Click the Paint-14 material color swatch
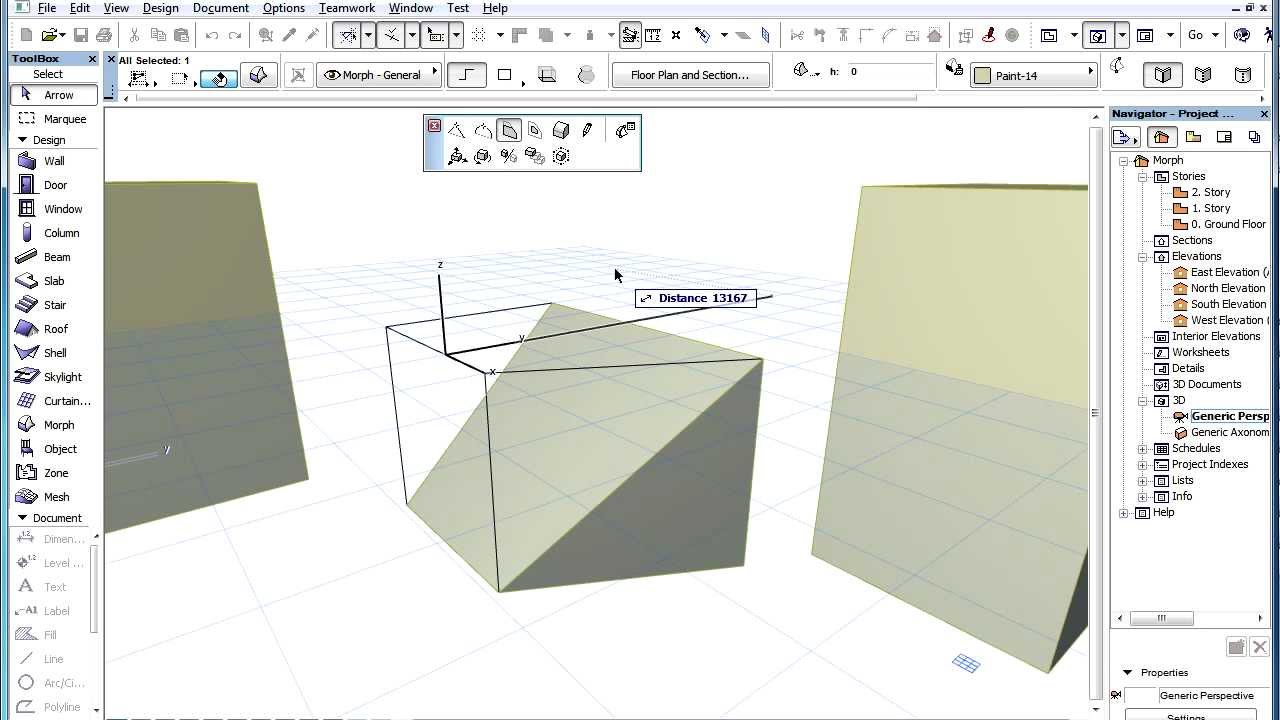The width and height of the screenshot is (1280, 720). [x=982, y=75]
